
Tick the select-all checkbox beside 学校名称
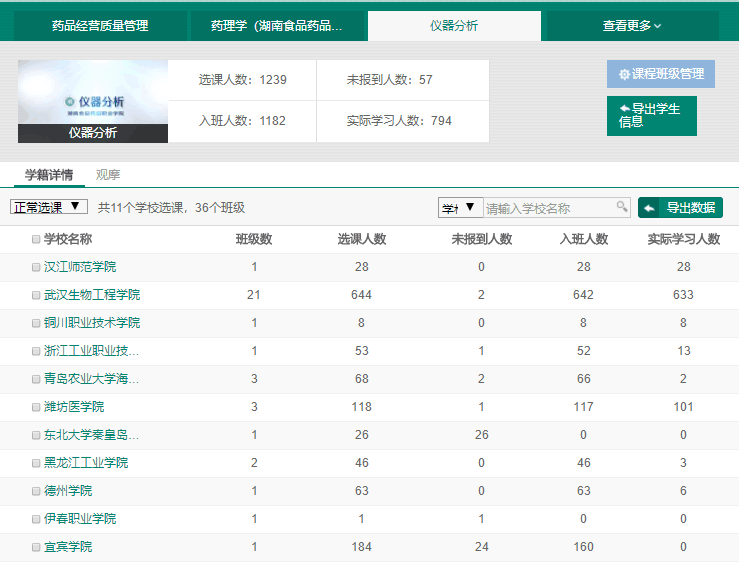[x=36, y=240]
